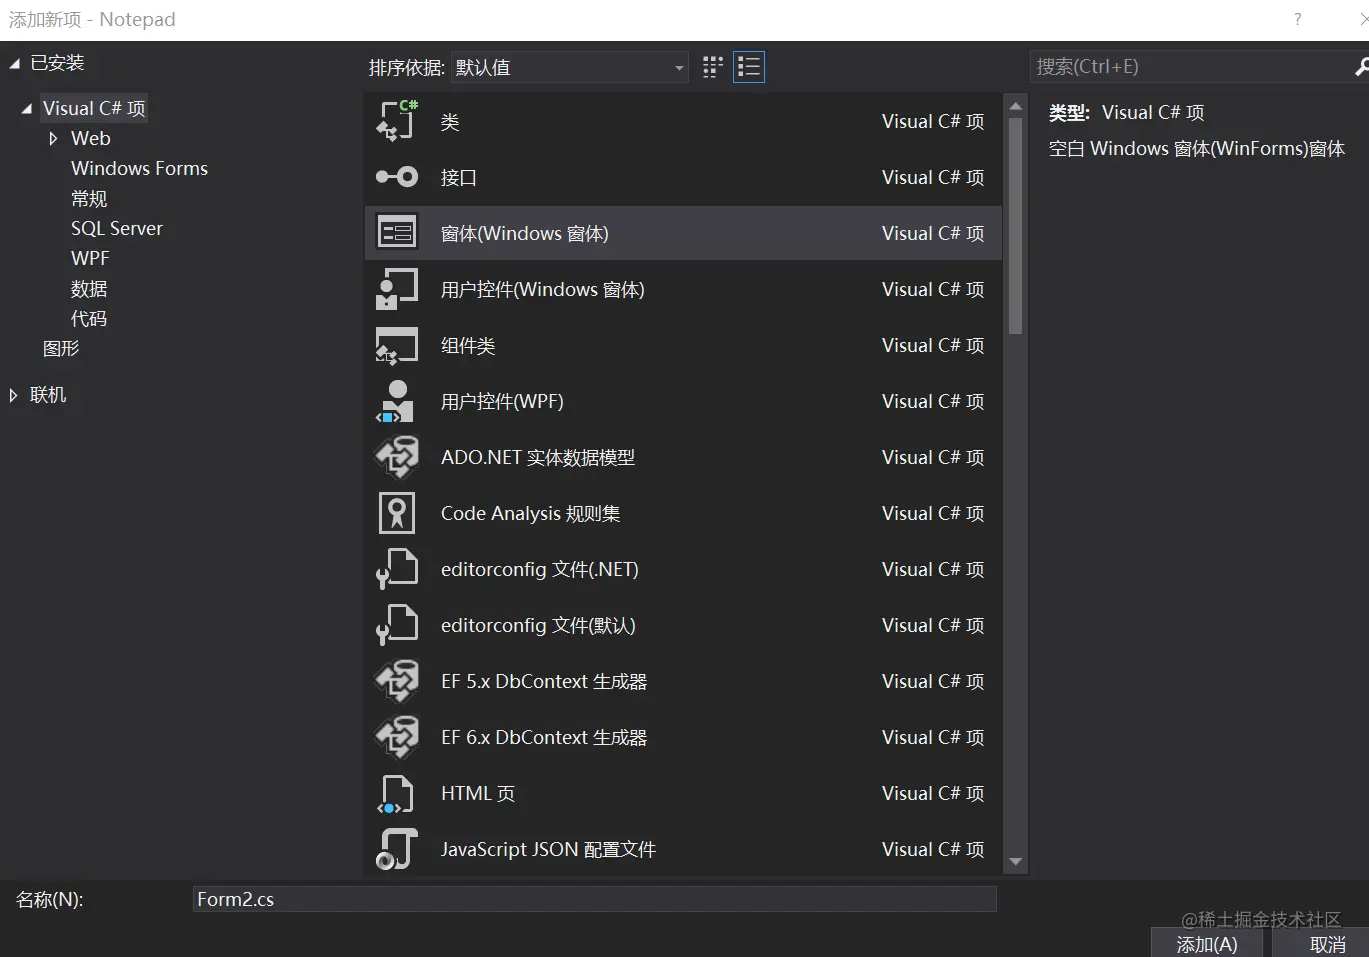This screenshot has width=1369, height=957.
Task: Select the HTML 页 template name
Action: coord(478,794)
